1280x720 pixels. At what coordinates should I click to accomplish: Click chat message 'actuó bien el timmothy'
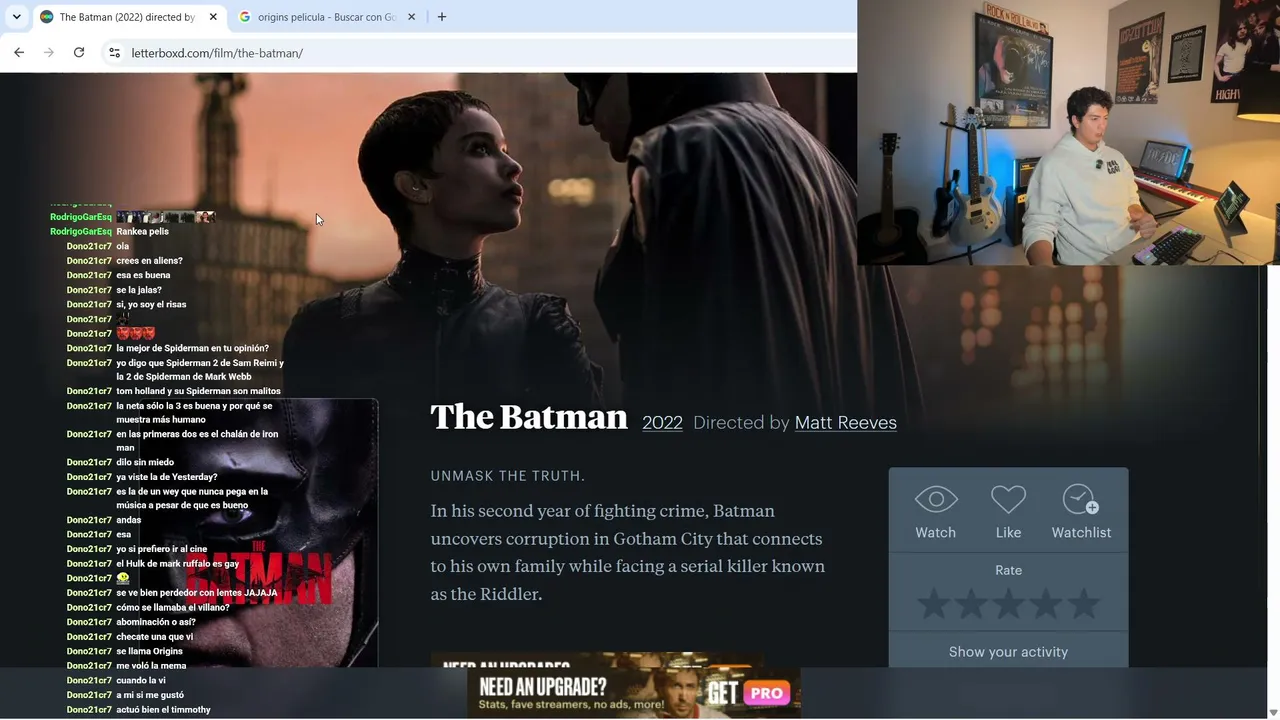[163, 710]
